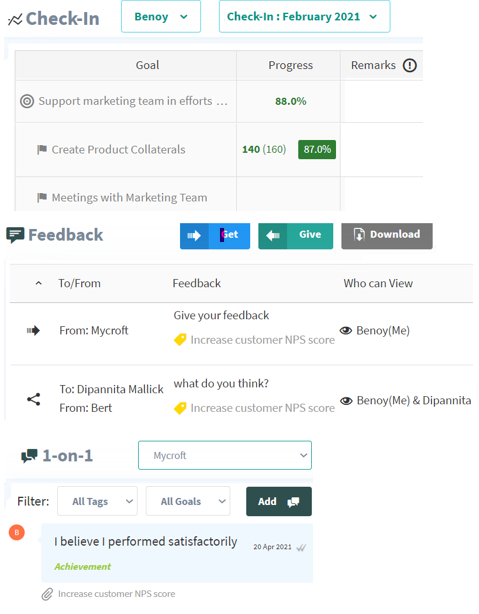
Task: Click the flag icon next to Meetings with Marketing Team
Action: (x=42, y=197)
